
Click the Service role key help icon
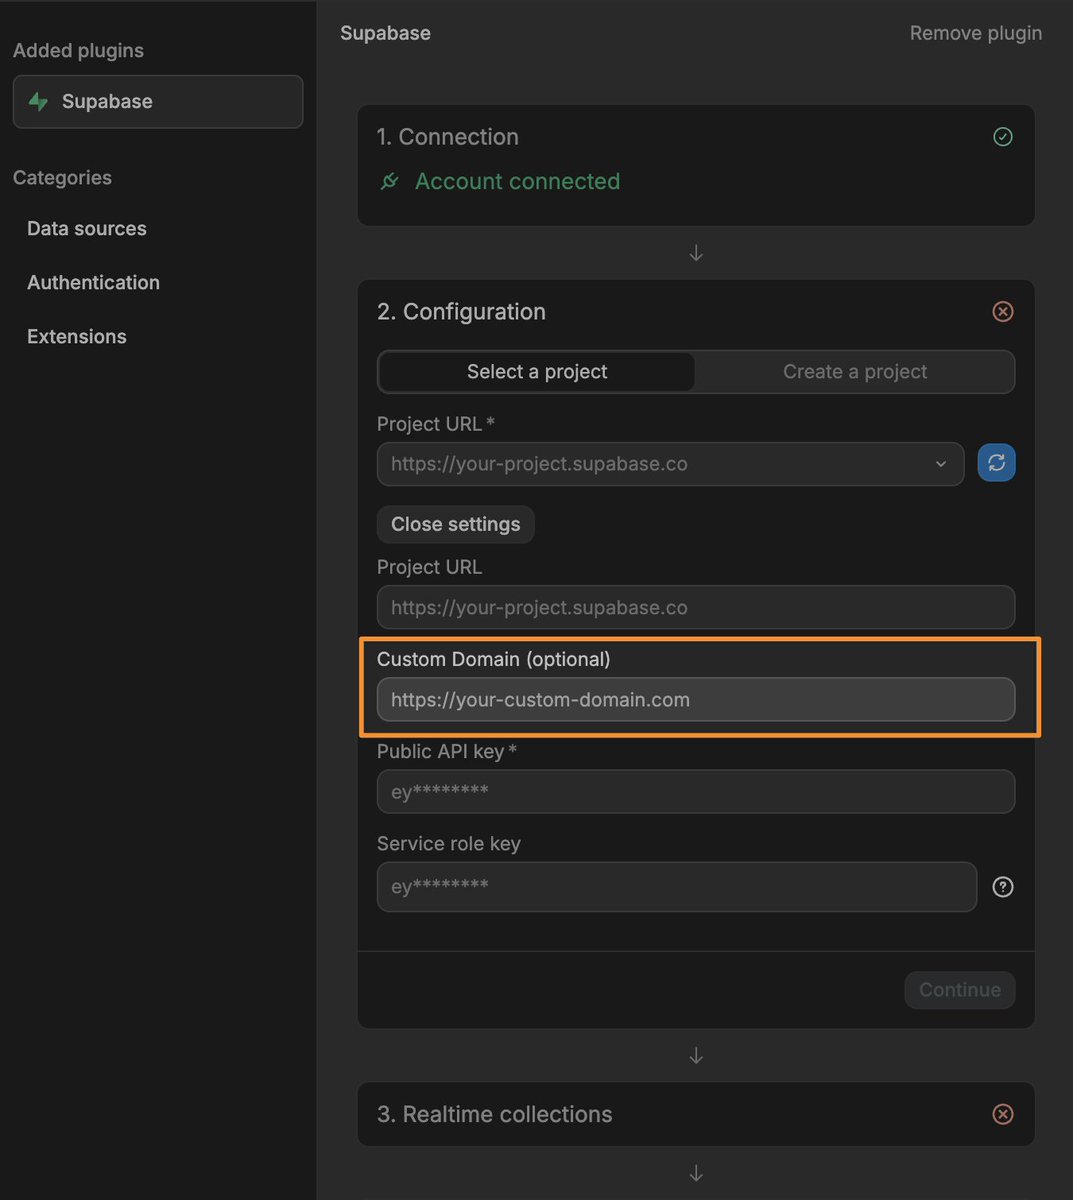1003,887
